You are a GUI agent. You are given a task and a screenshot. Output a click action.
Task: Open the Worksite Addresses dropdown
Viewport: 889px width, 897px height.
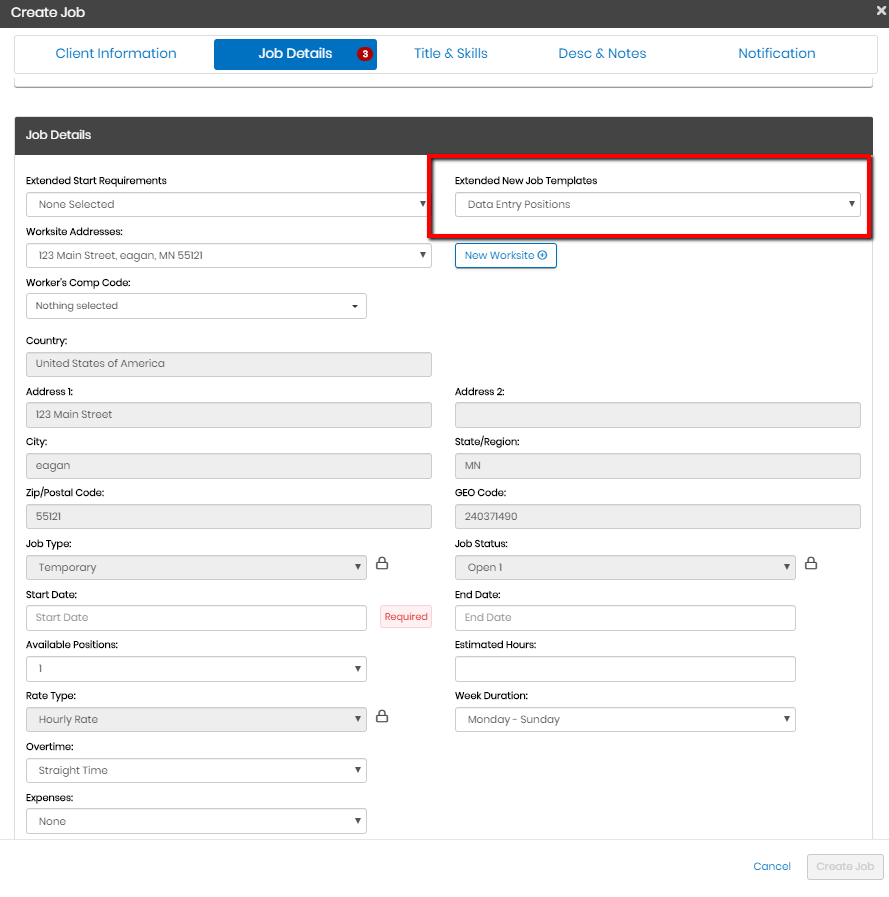coord(228,256)
